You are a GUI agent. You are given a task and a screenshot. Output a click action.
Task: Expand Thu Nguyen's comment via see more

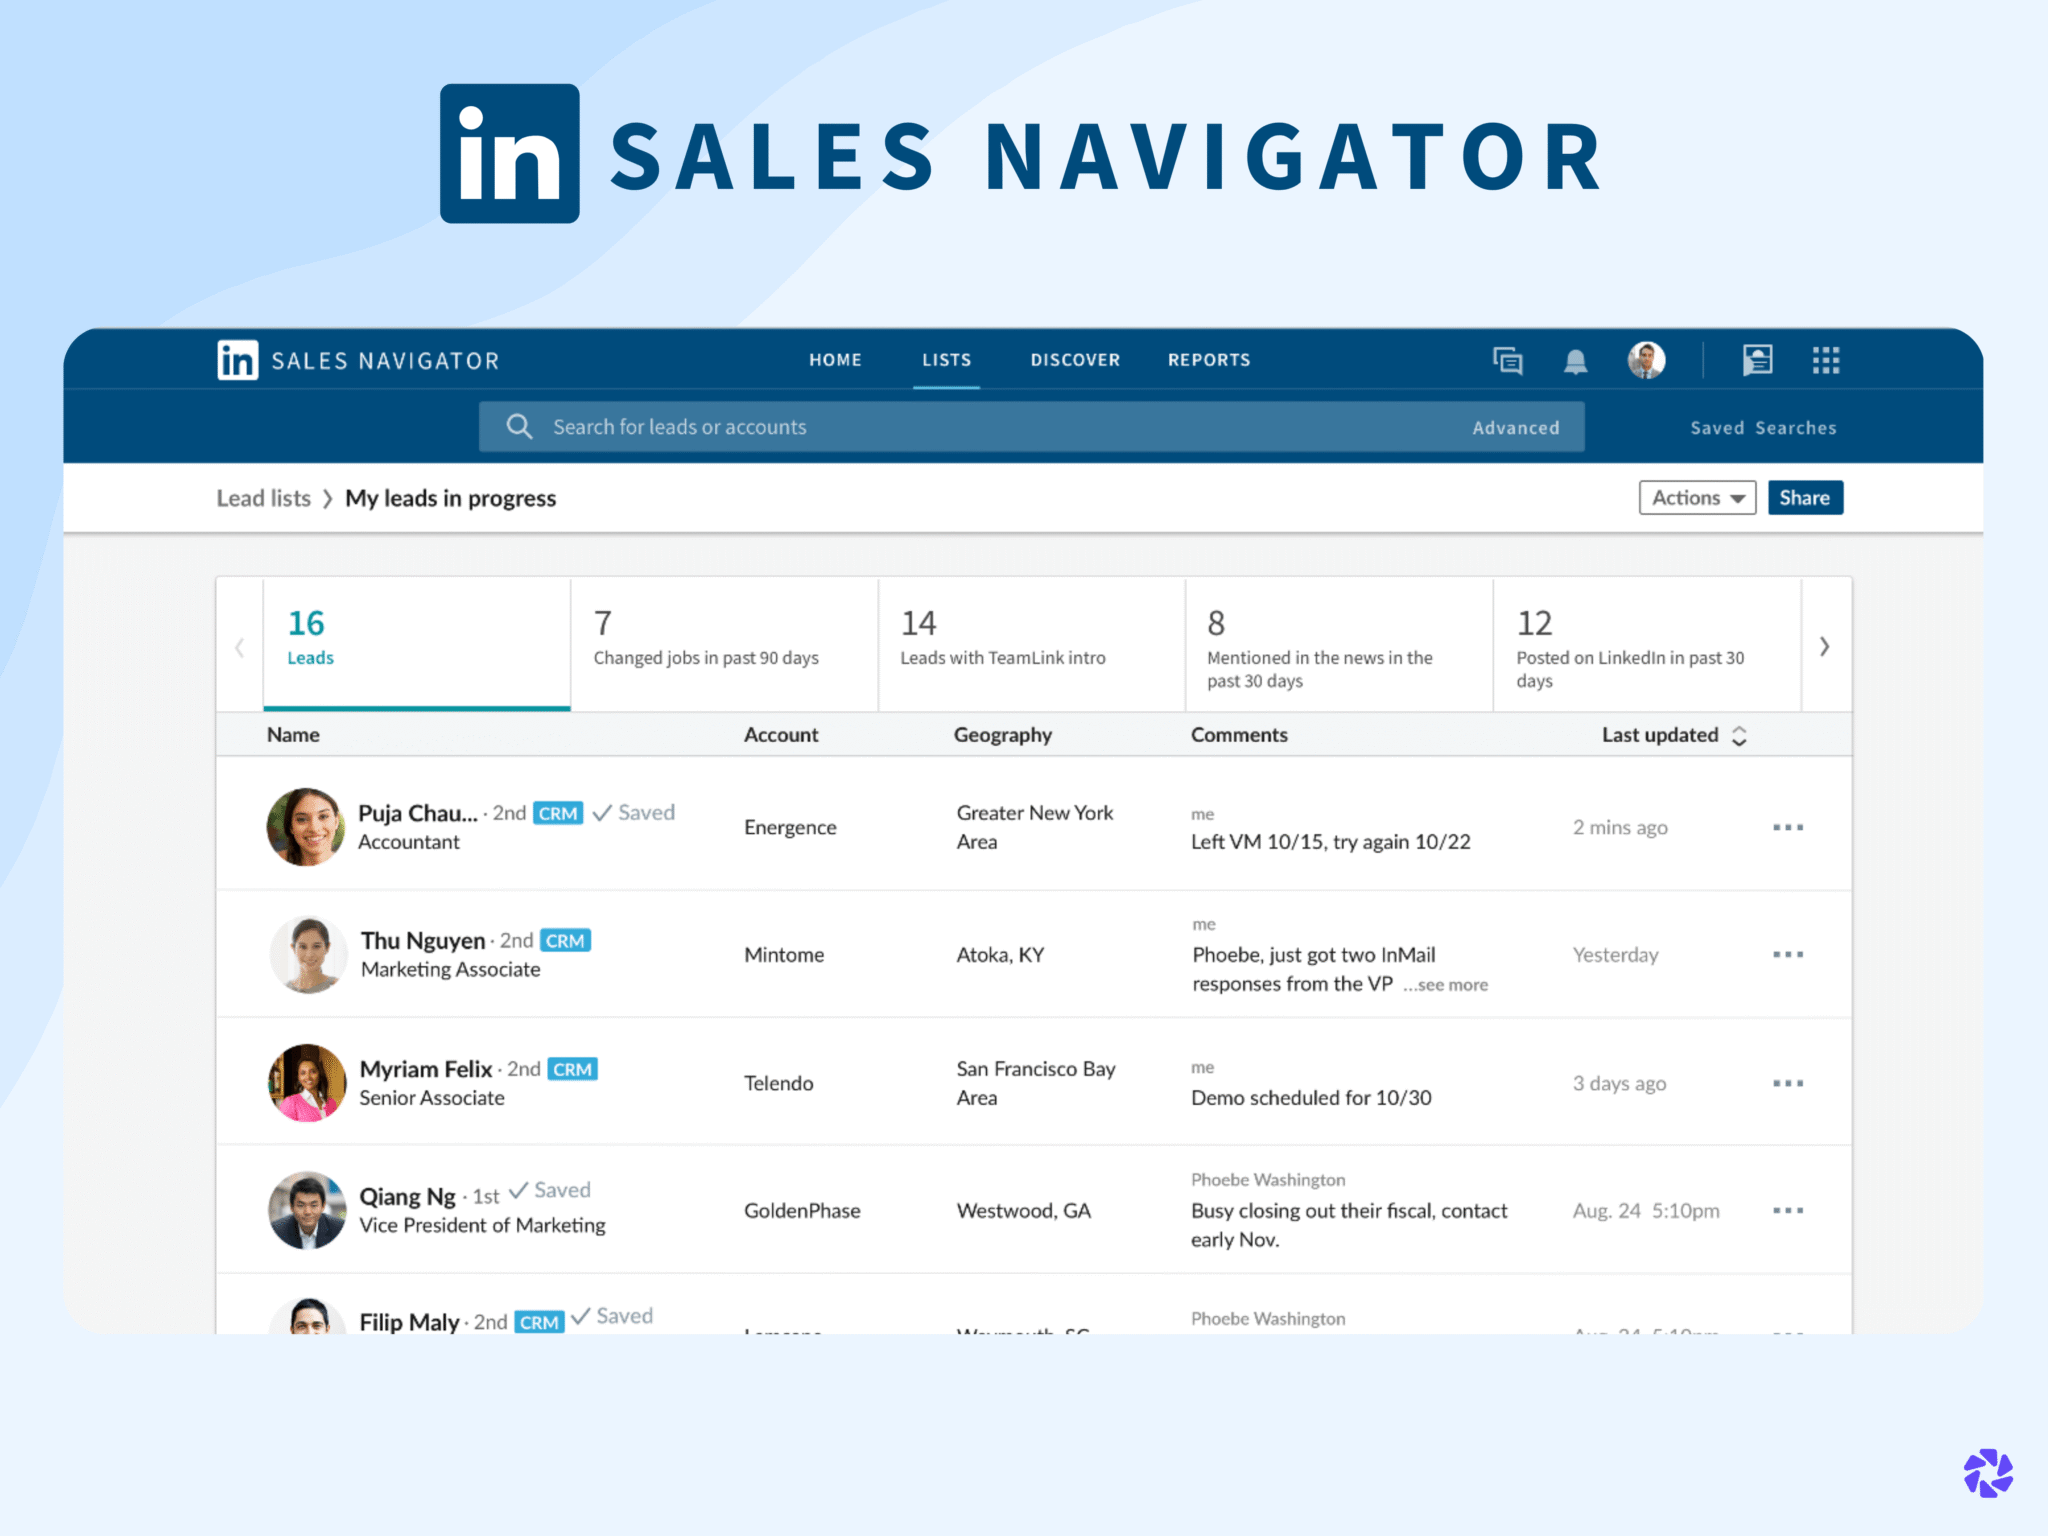point(1446,984)
